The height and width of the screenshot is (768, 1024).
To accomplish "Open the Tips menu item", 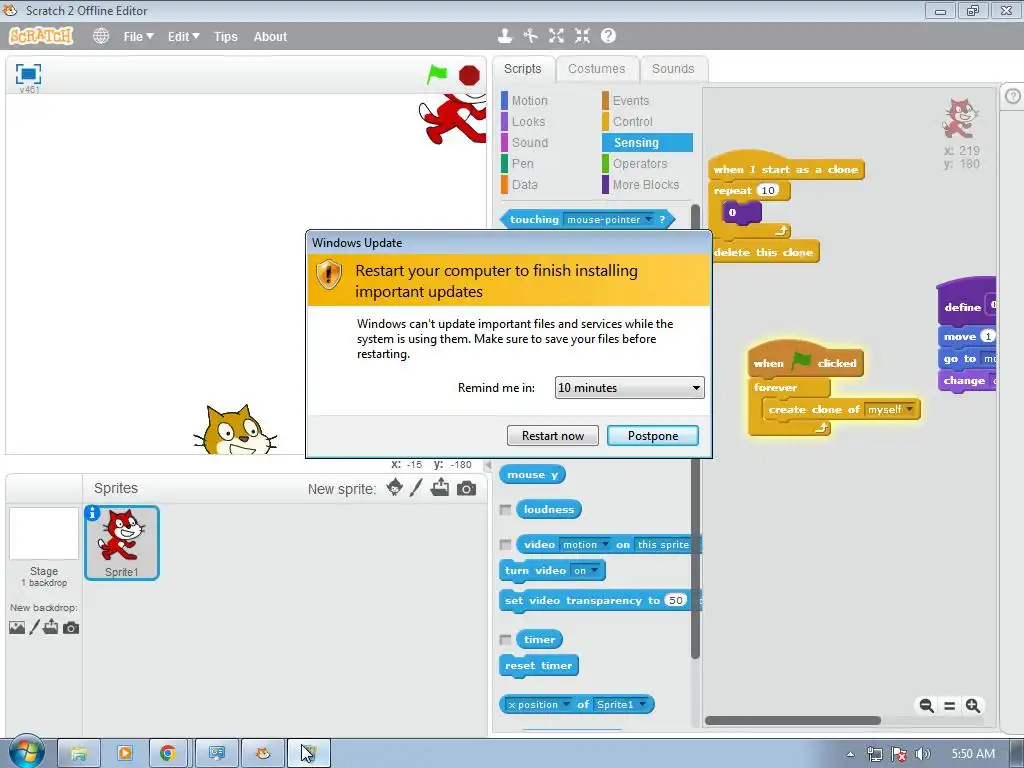I will coord(225,37).
